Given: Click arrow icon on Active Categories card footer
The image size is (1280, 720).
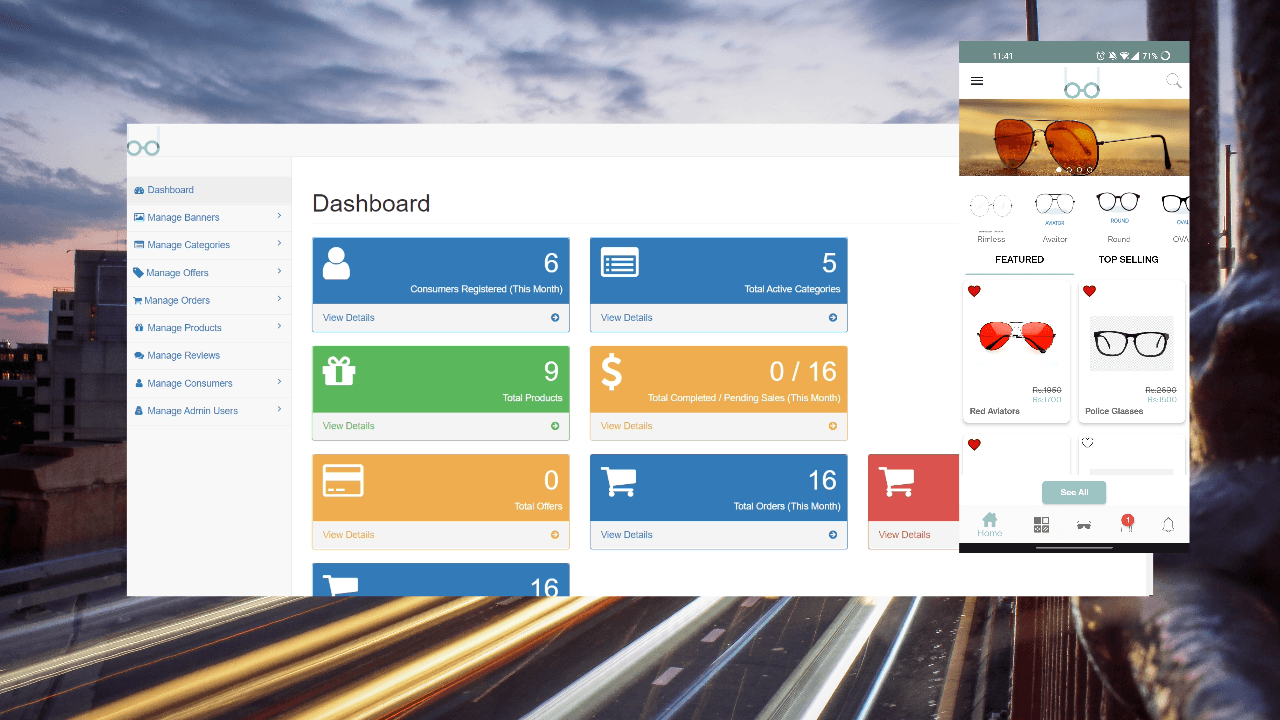Looking at the screenshot, I should (833, 318).
